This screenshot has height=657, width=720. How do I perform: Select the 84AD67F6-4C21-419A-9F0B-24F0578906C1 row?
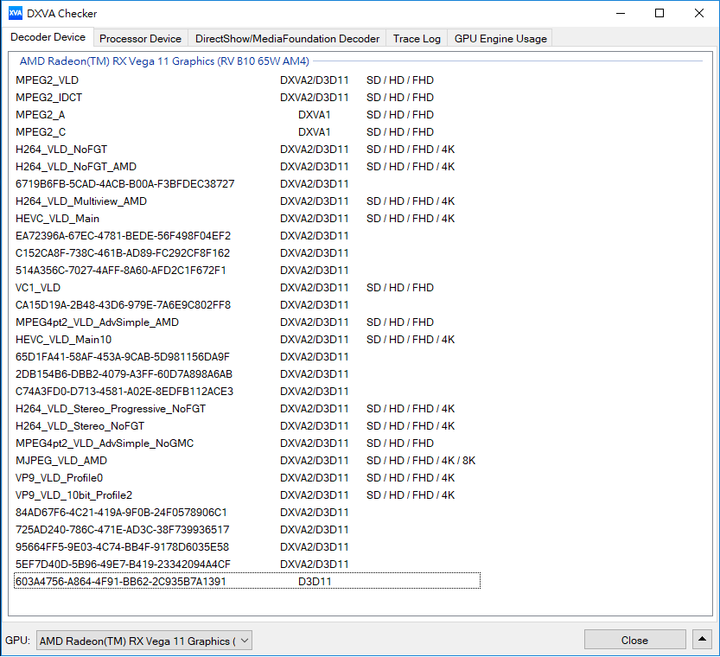247,513
